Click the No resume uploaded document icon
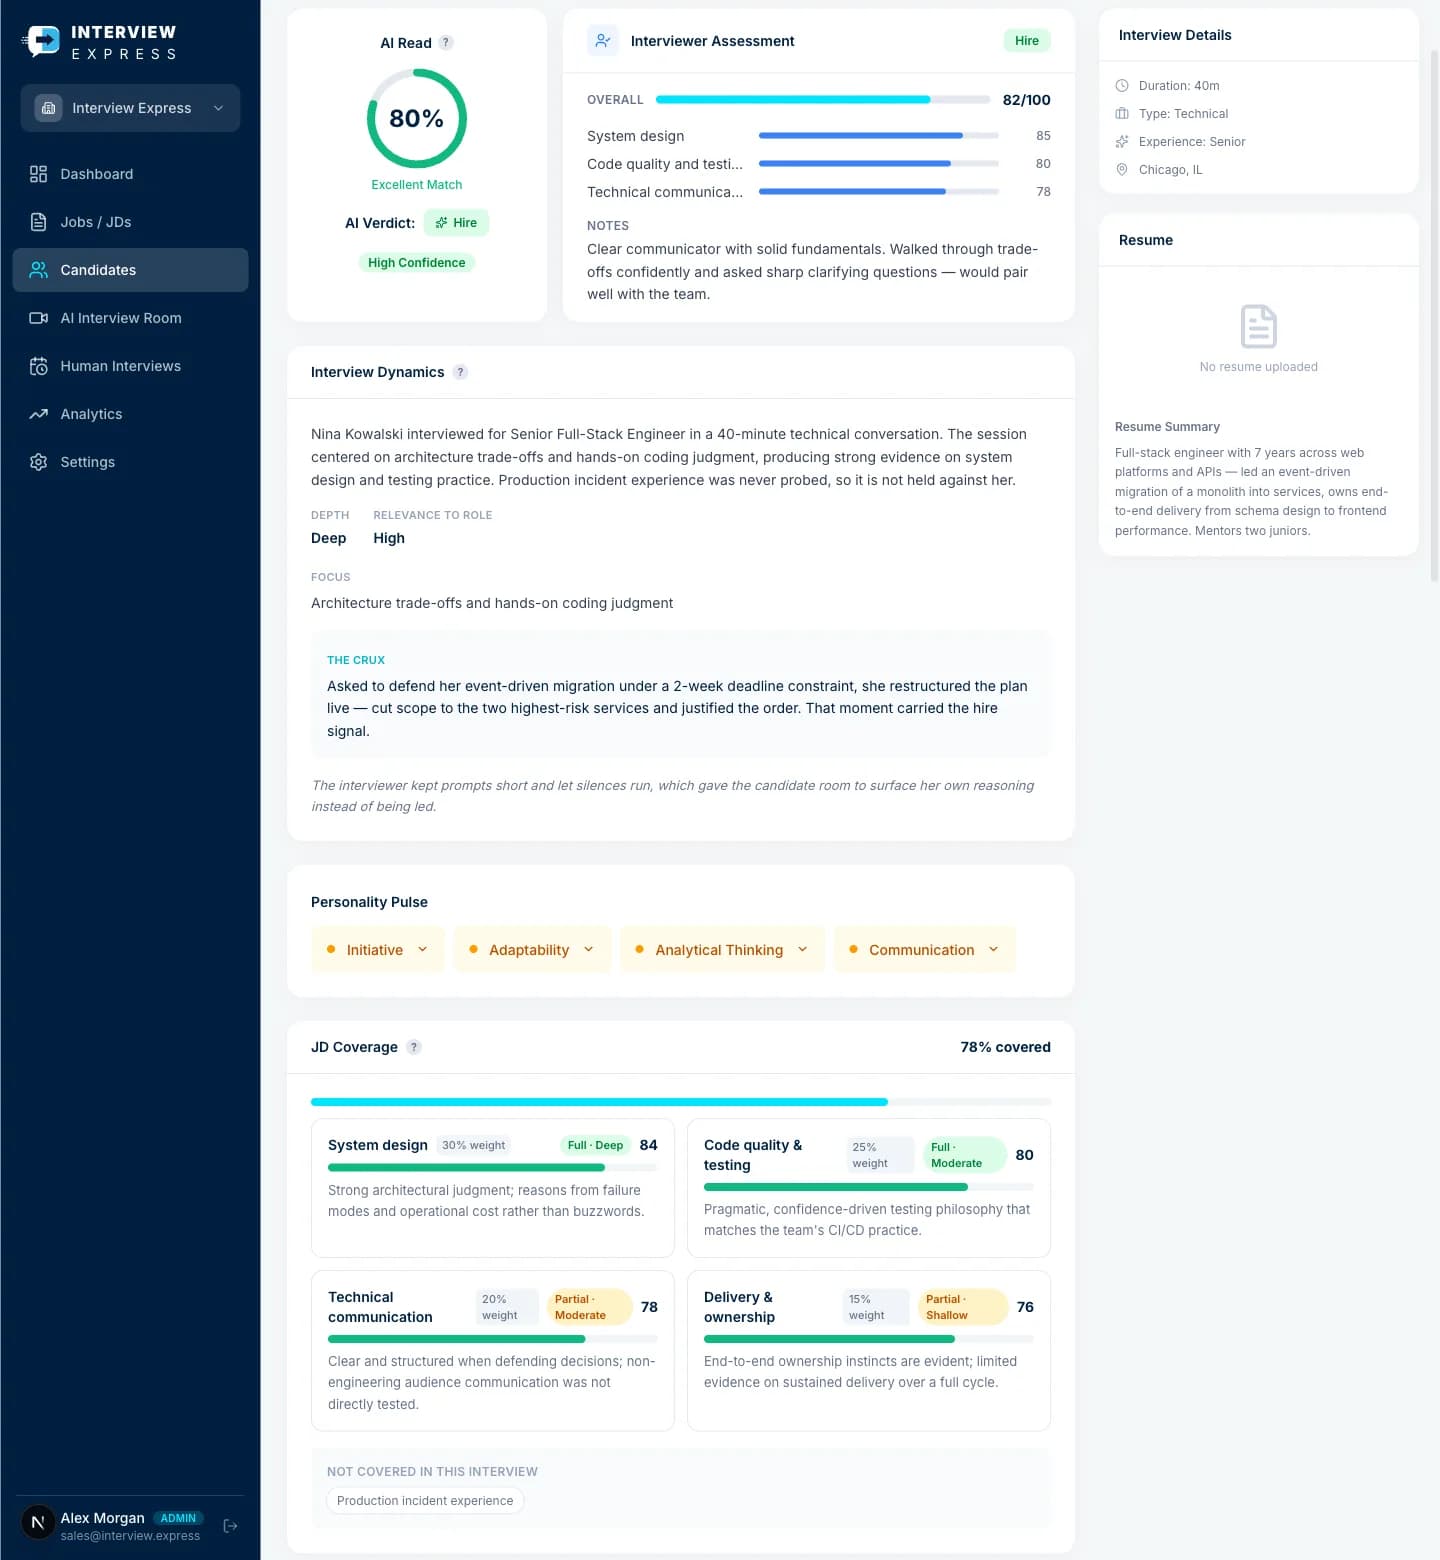The height and width of the screenshot is (1560, 1440). tap(1258, 327)
